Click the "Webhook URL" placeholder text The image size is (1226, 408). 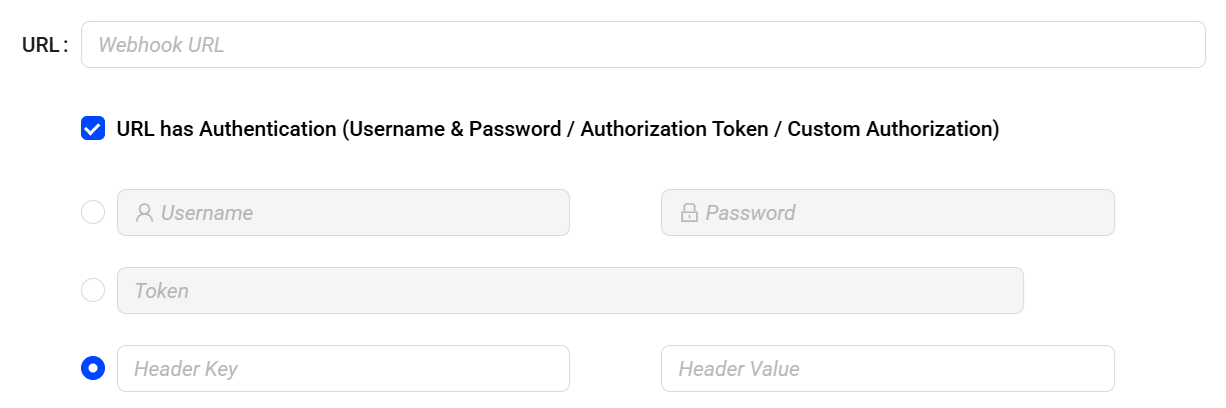[161, 45]
